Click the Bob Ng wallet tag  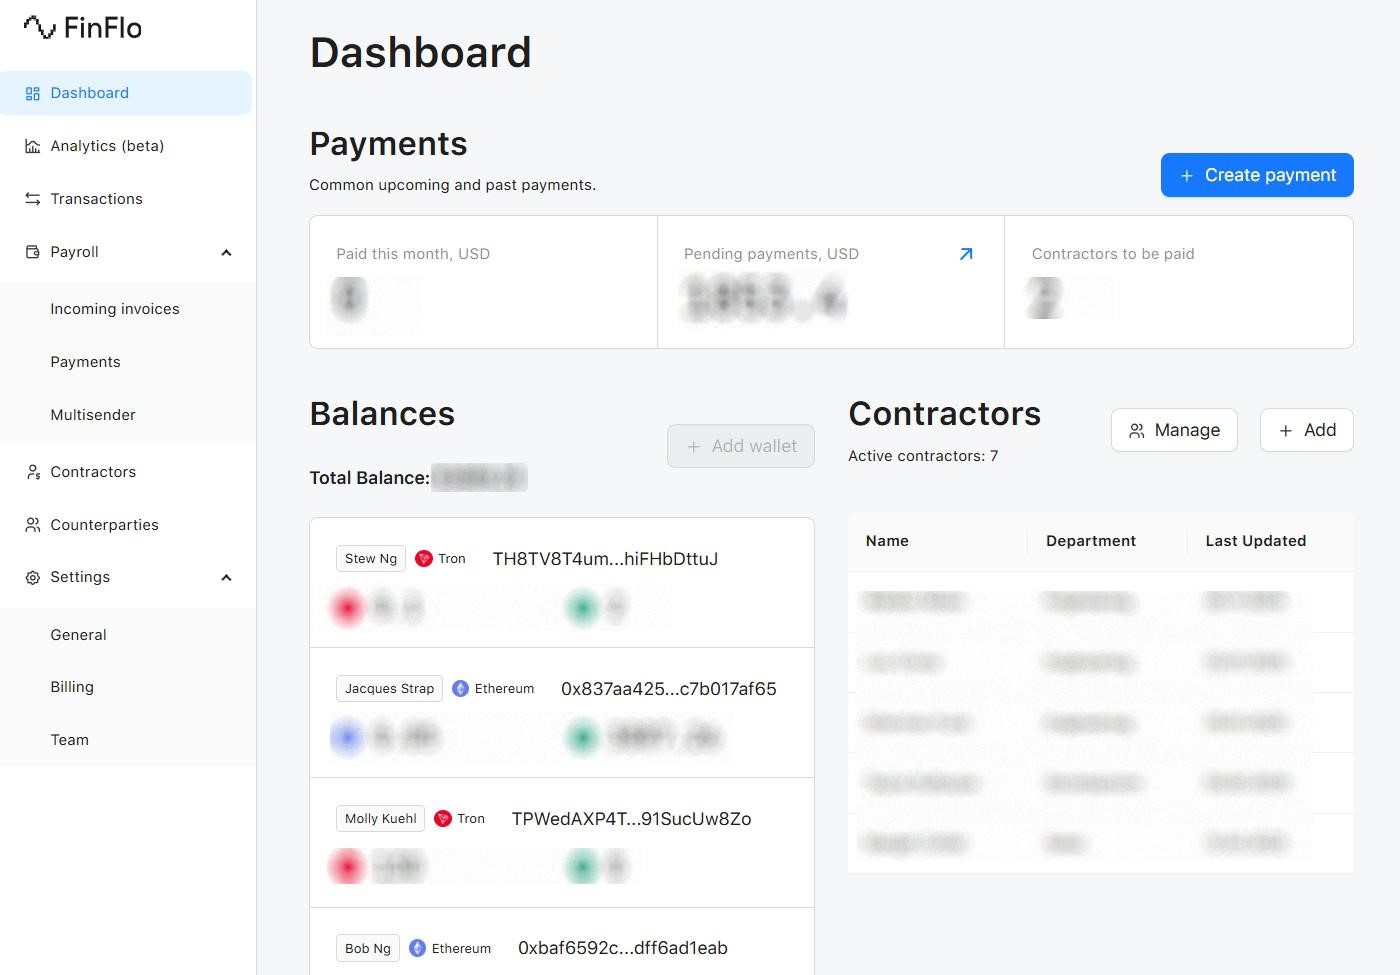click(368, 948)
